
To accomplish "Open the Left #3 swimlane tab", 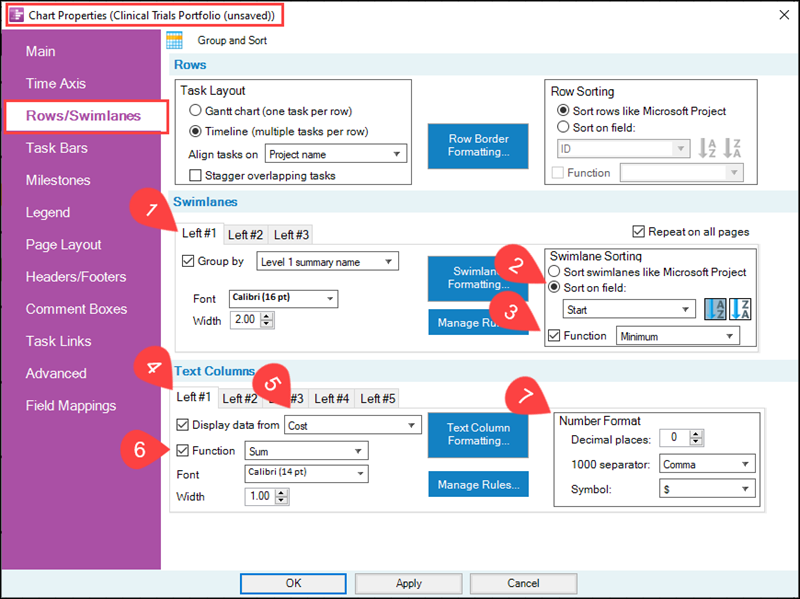I will [290, 234].
